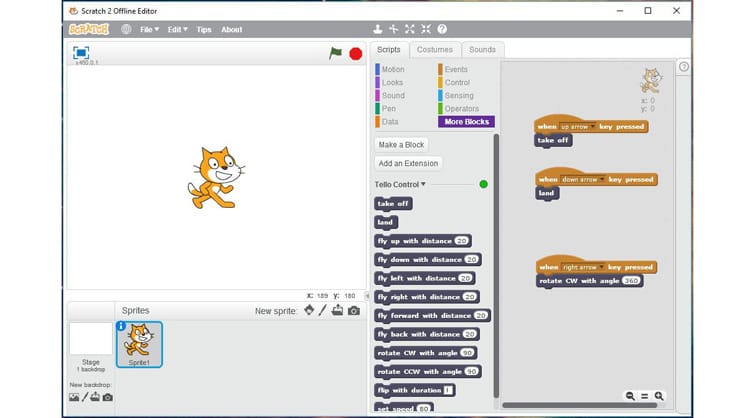
Task: Click the Add an Extension button
Action: click(x=408, y=163)
